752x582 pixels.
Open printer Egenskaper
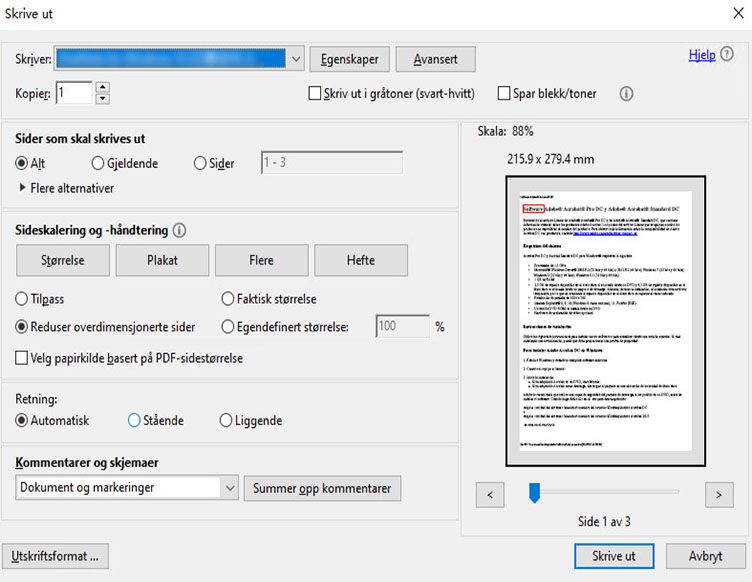tap(350, 59)
